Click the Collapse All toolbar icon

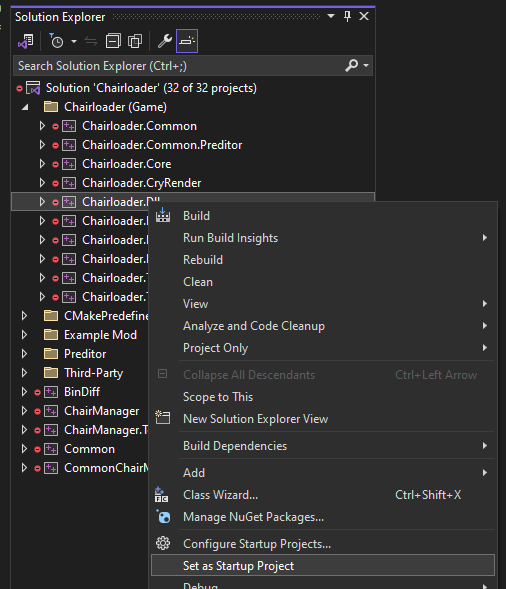(113, 41)
